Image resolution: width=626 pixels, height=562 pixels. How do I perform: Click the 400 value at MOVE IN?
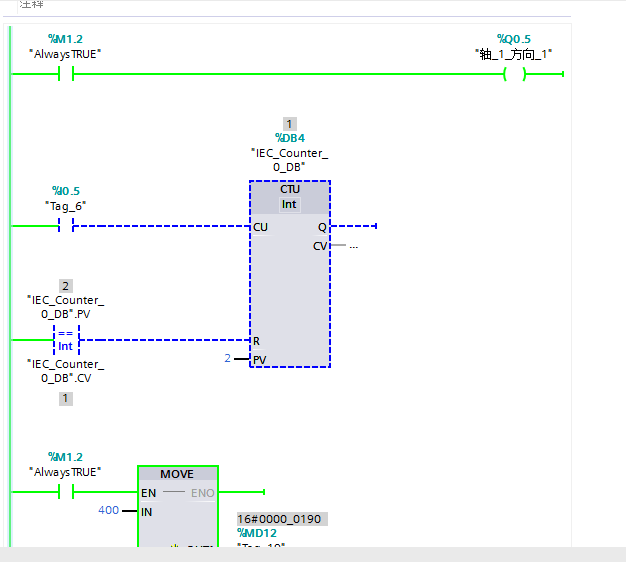[108, 510]
